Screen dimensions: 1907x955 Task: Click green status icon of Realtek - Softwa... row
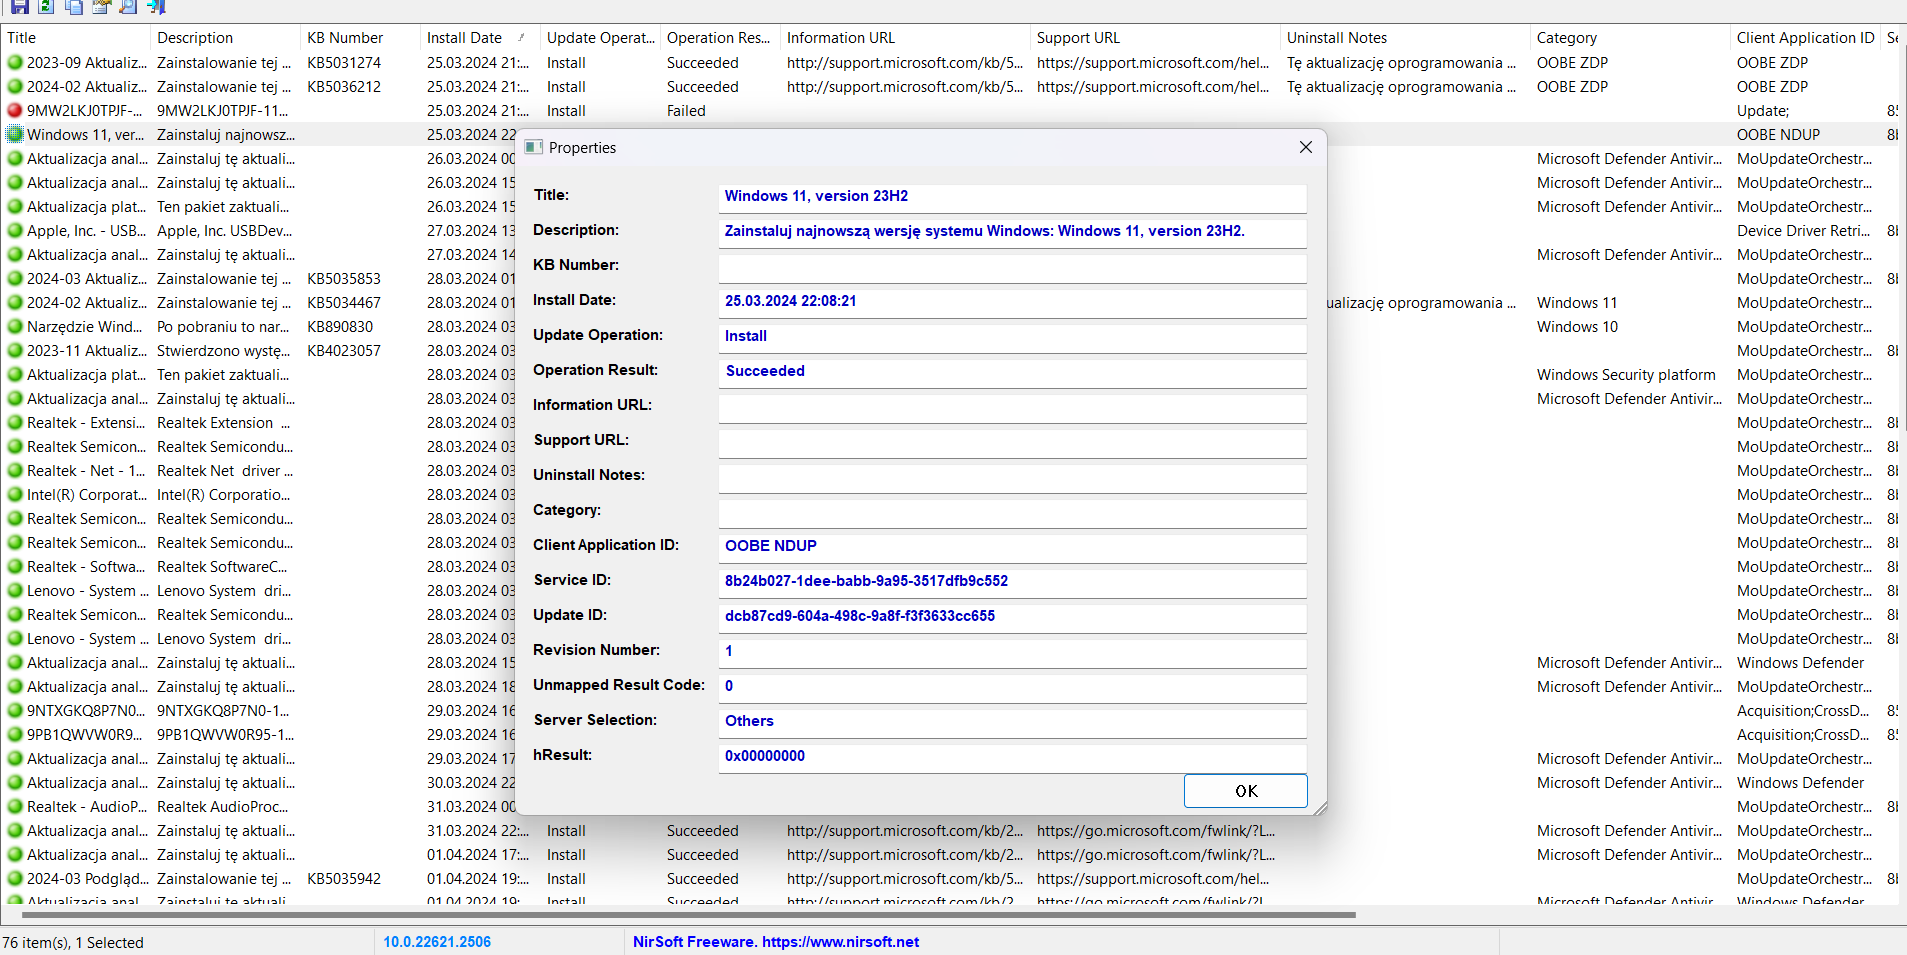15,566
